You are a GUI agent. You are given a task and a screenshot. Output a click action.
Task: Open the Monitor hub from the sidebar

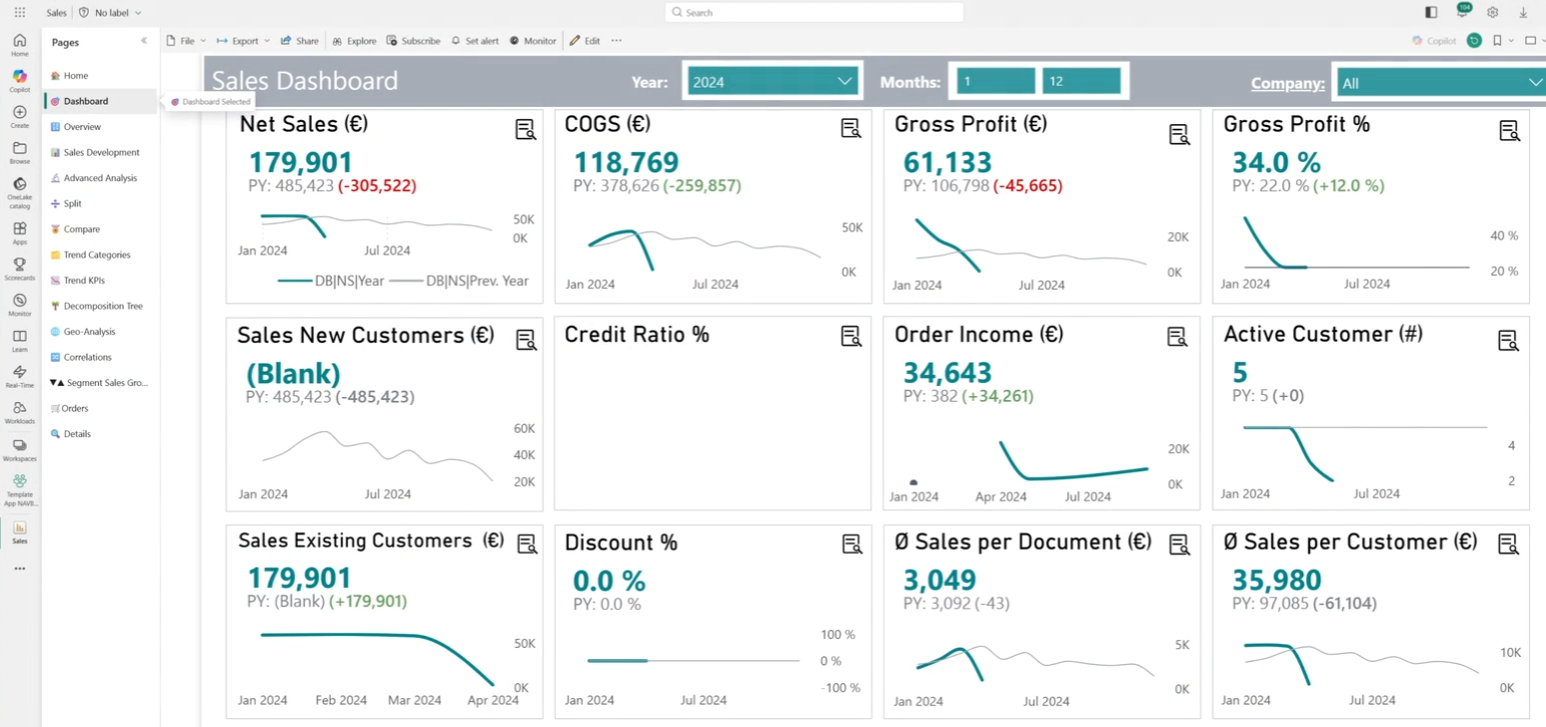click(x=19, y=303)
